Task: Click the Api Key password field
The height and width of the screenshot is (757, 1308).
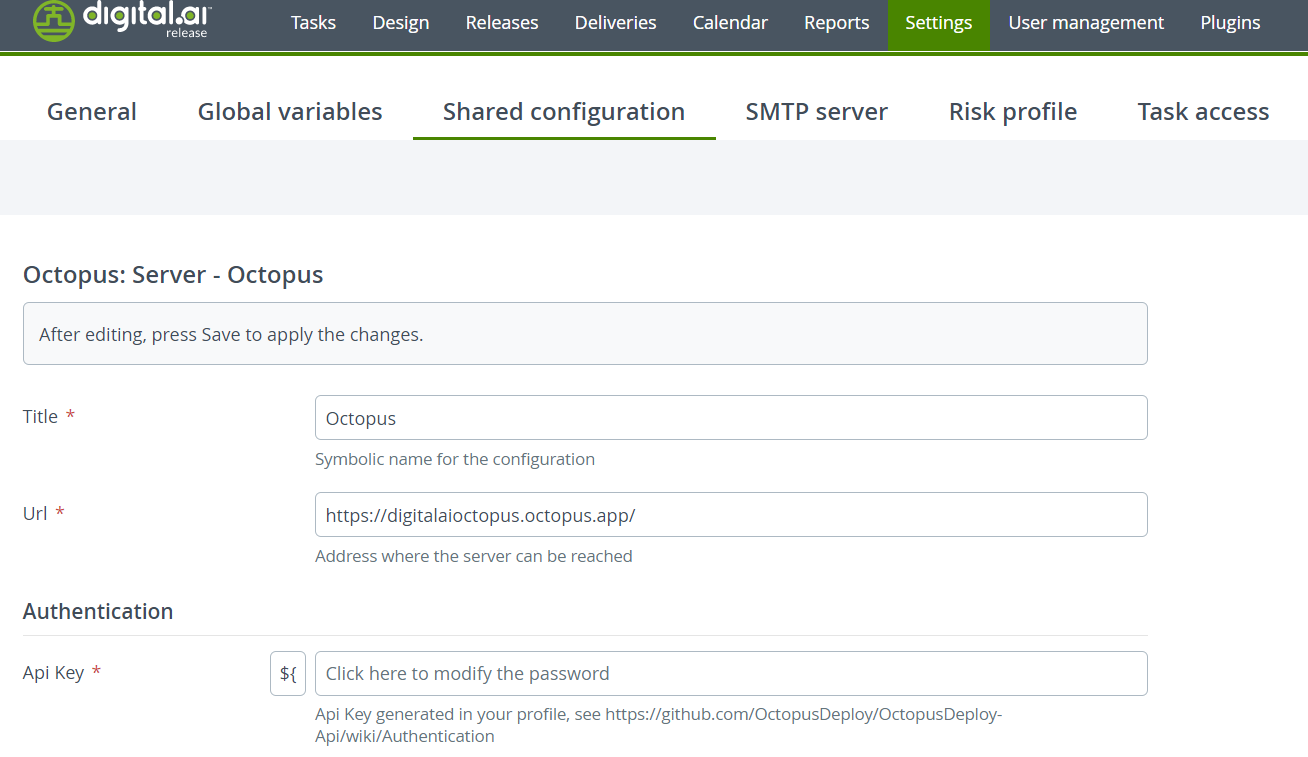Action: [731, 674]
